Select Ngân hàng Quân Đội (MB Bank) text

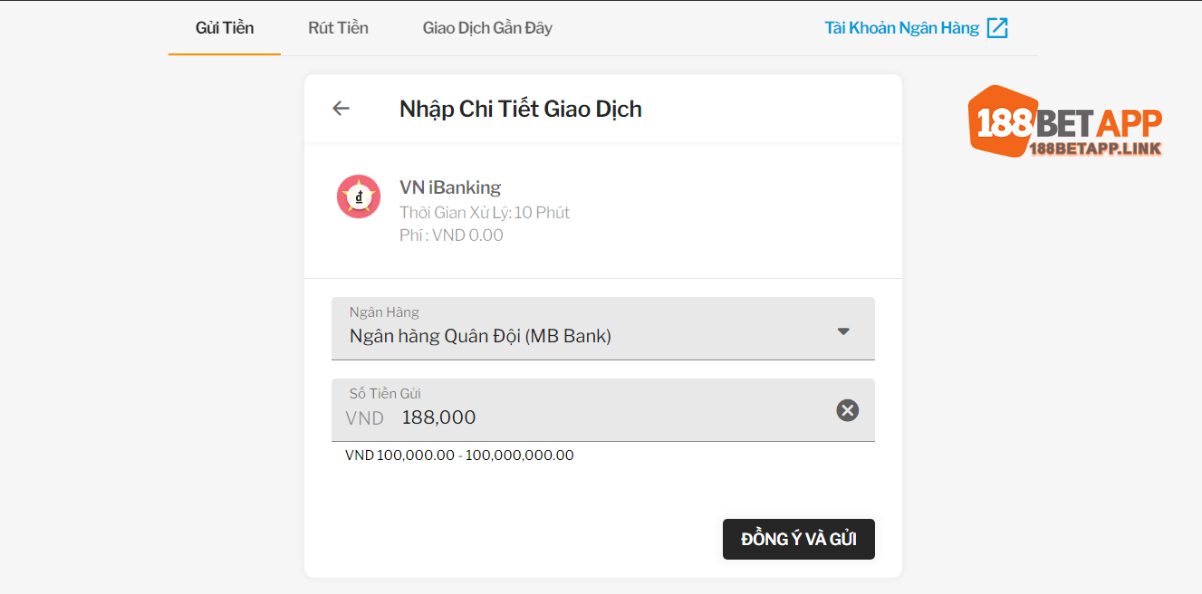click(480, 336)
